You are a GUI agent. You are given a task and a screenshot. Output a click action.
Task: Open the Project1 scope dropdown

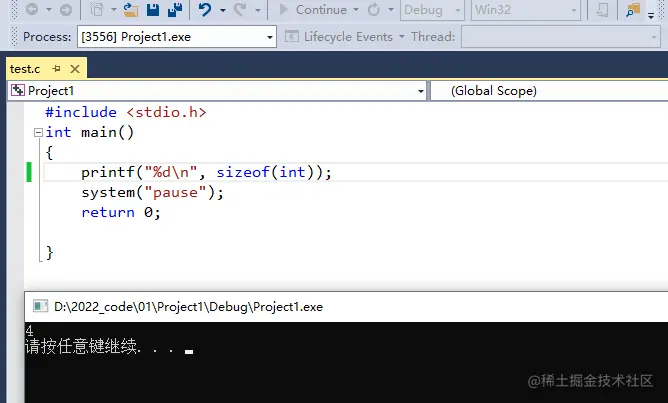(x=217, y=91)
